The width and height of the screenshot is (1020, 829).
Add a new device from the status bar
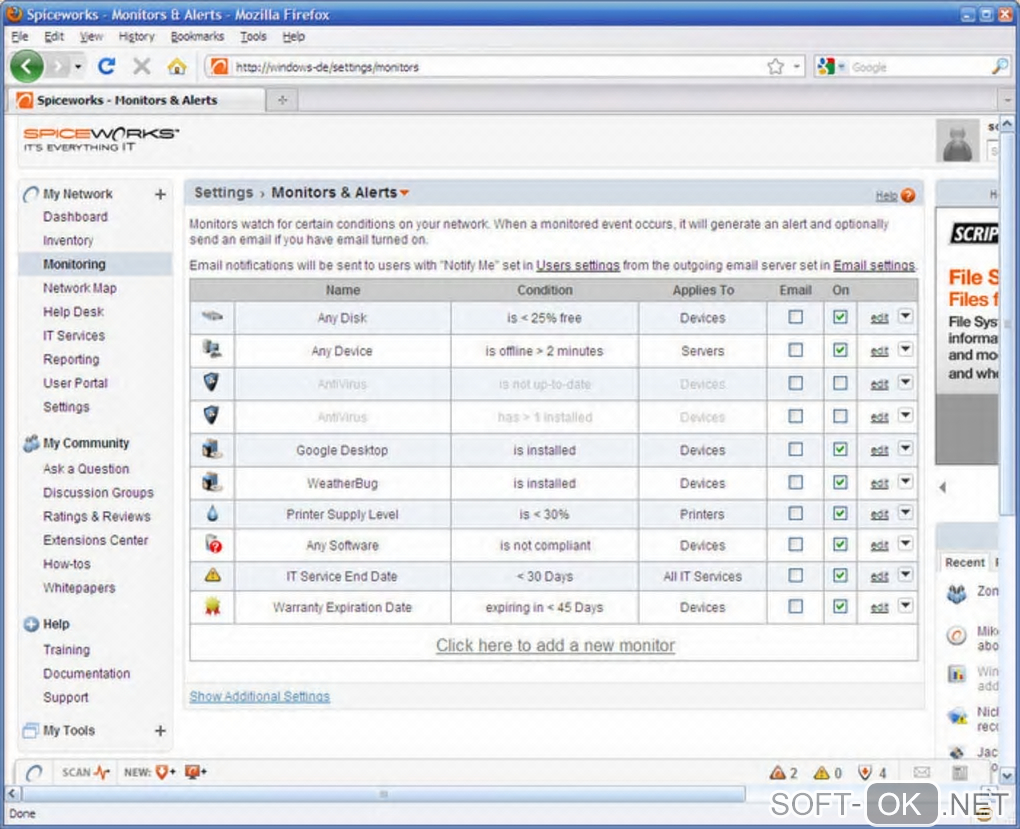[x=195, y=772]
